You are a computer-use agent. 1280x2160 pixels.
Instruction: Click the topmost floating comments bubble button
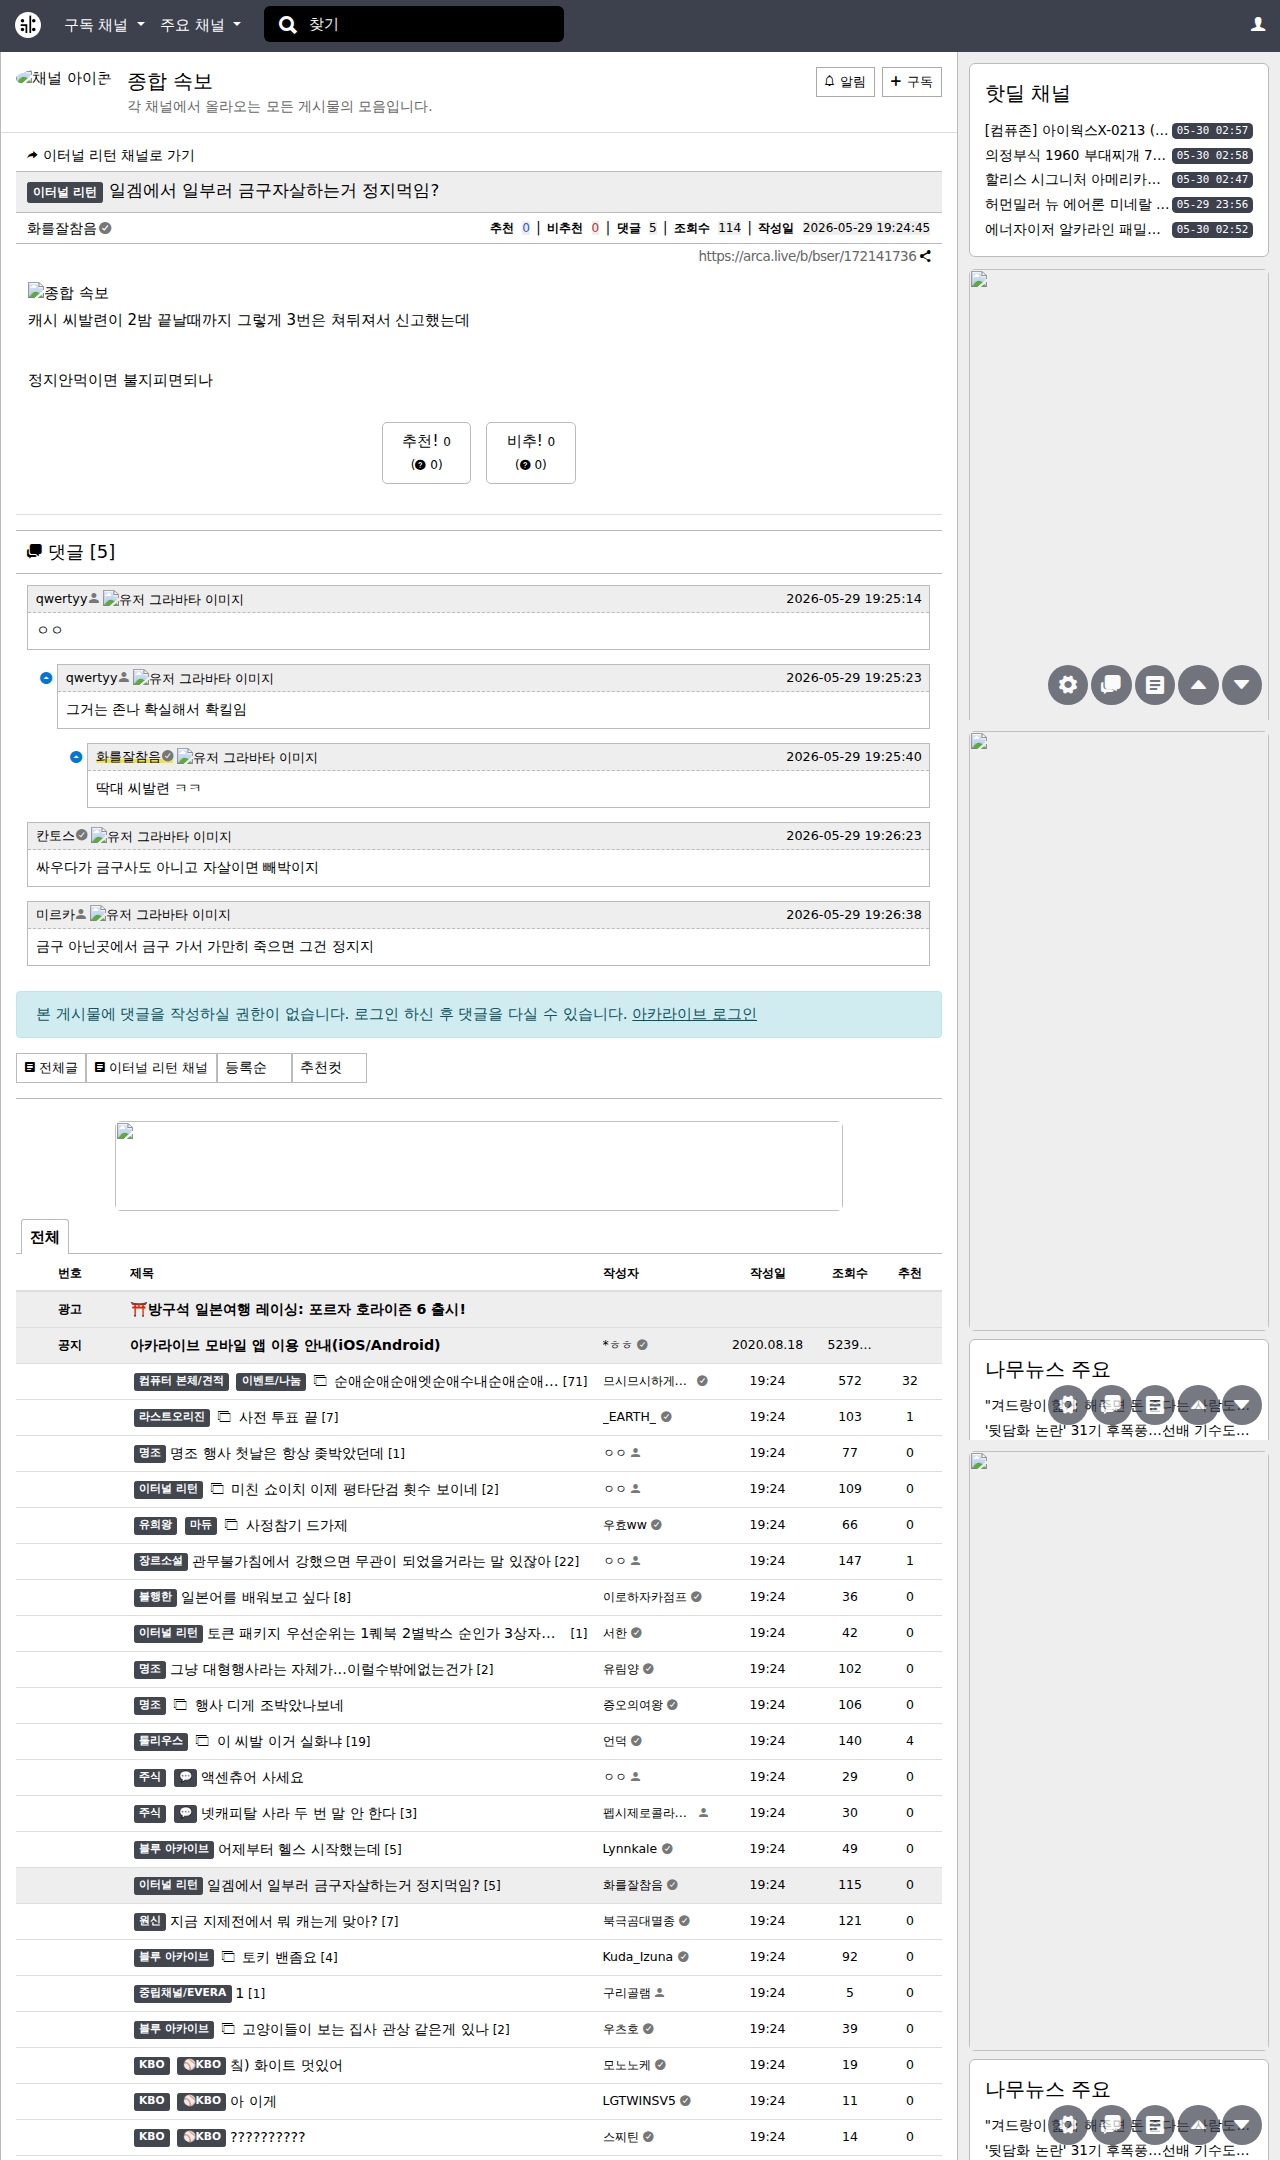(x=1112, y=685)
